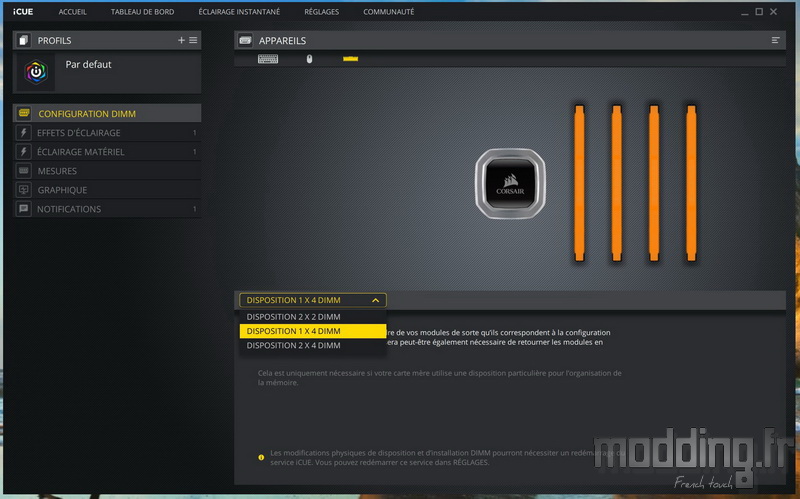Add a new profile with plus icon
This screenshot has height=499, width=800.
click(181, 40)
